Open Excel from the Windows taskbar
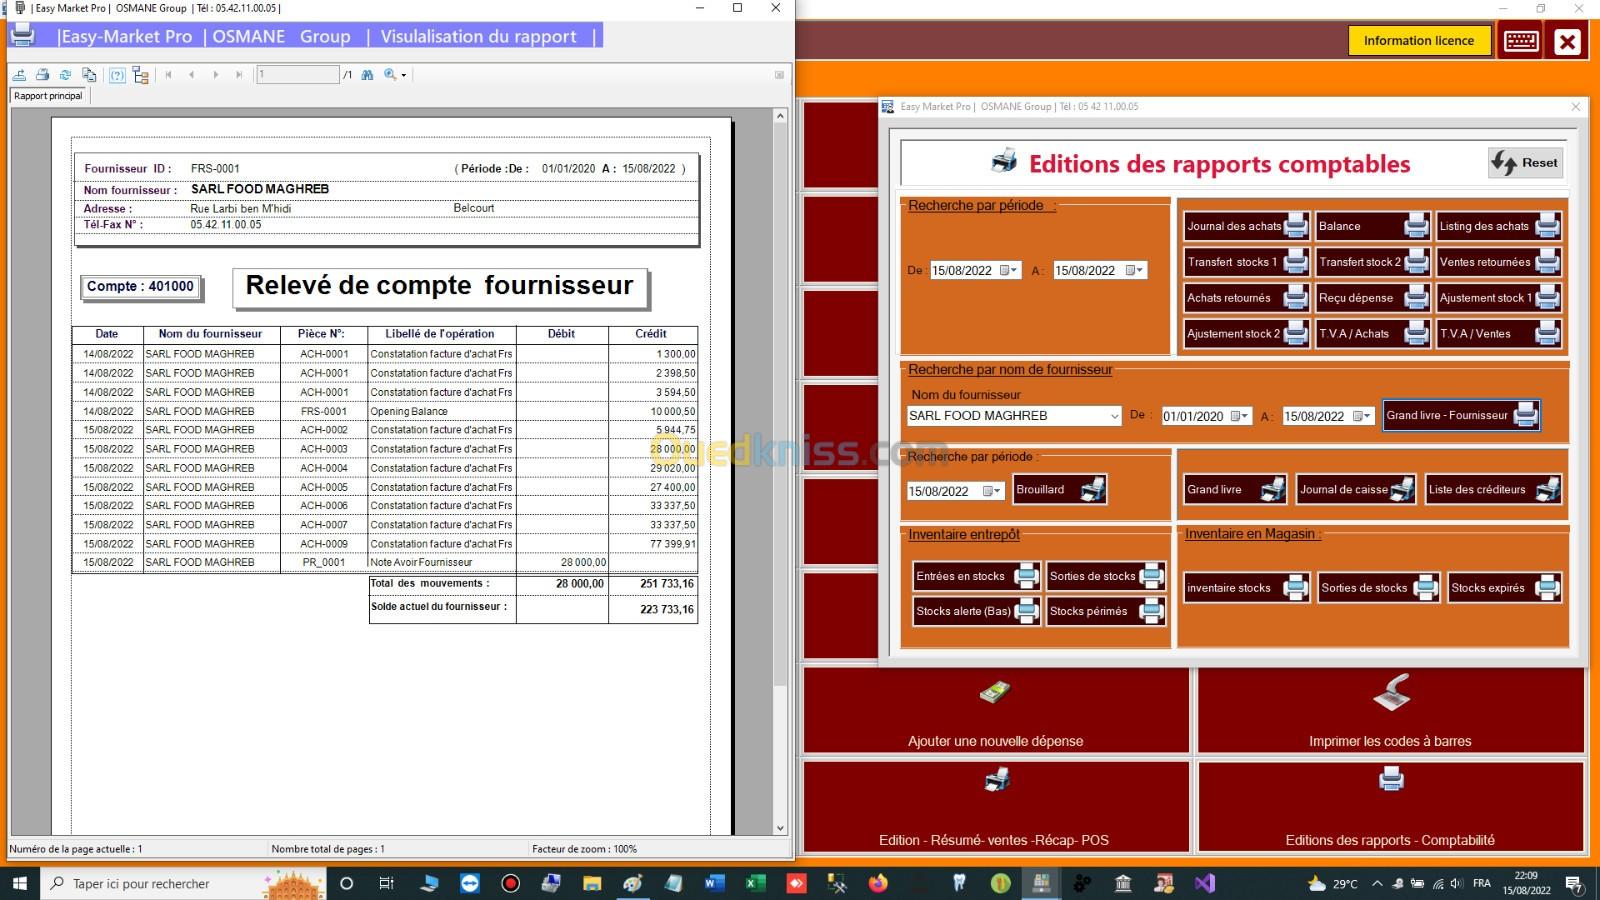The image size is (1600, 900). pyautogui.click(x=755, y=883)
